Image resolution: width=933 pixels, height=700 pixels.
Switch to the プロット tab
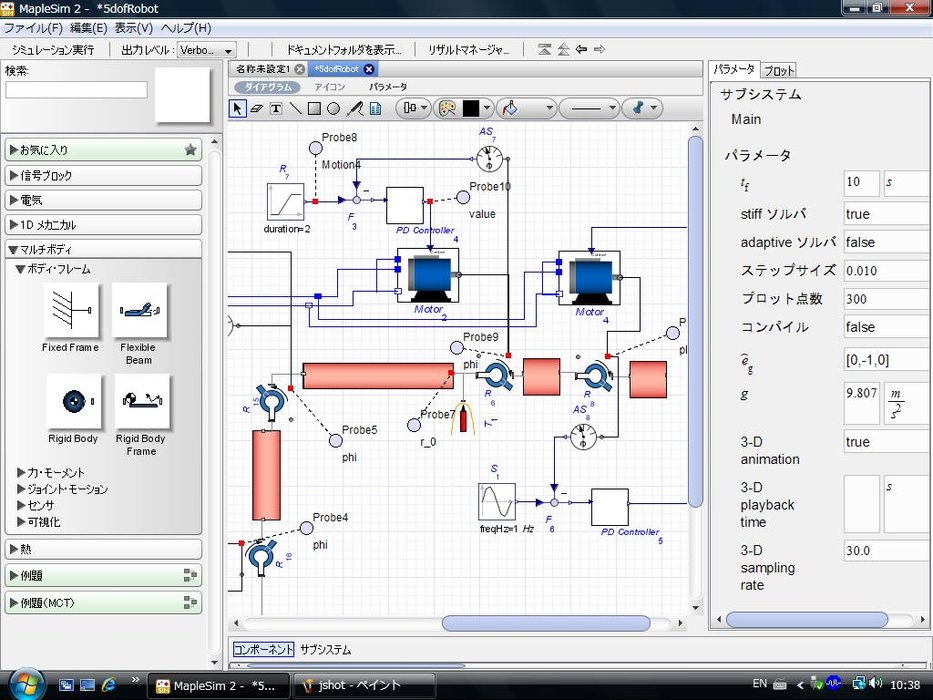pos(779,70)
